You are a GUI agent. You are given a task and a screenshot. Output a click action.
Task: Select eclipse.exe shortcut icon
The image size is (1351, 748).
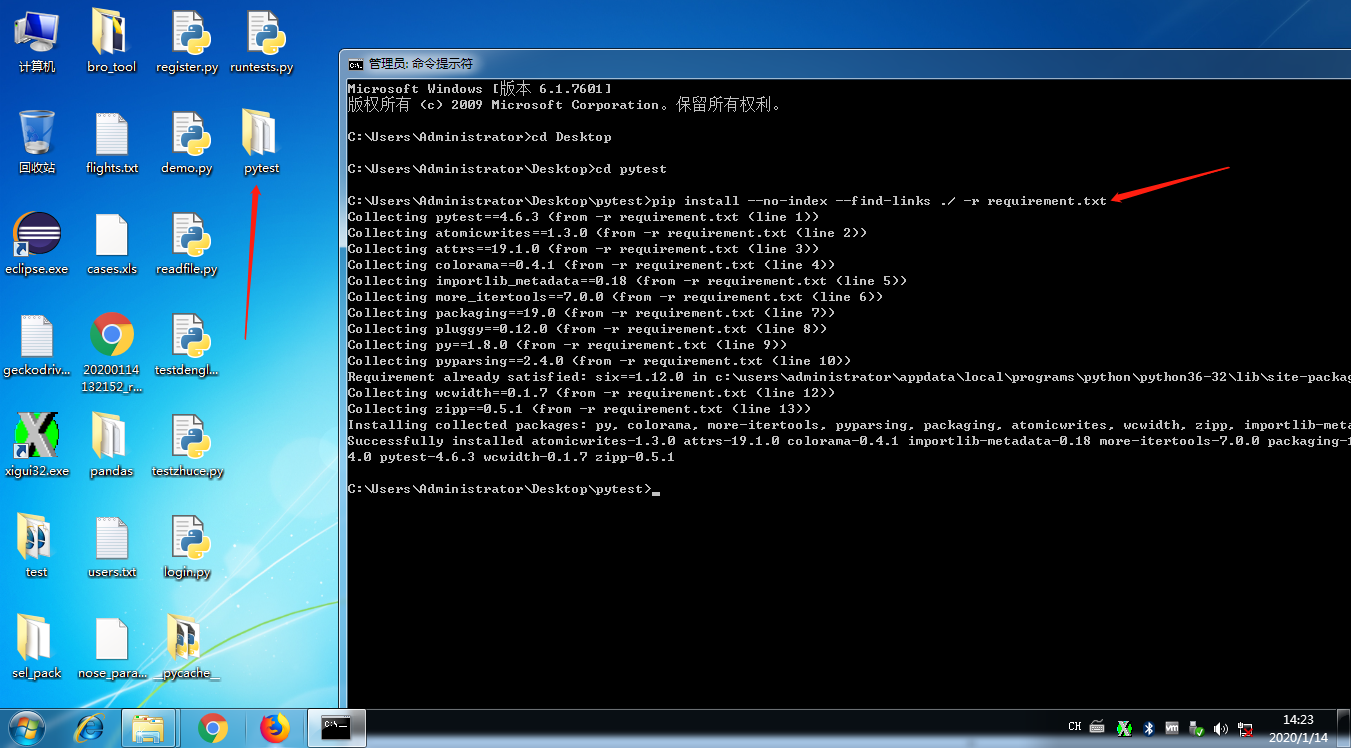click(x=36, y=242)
